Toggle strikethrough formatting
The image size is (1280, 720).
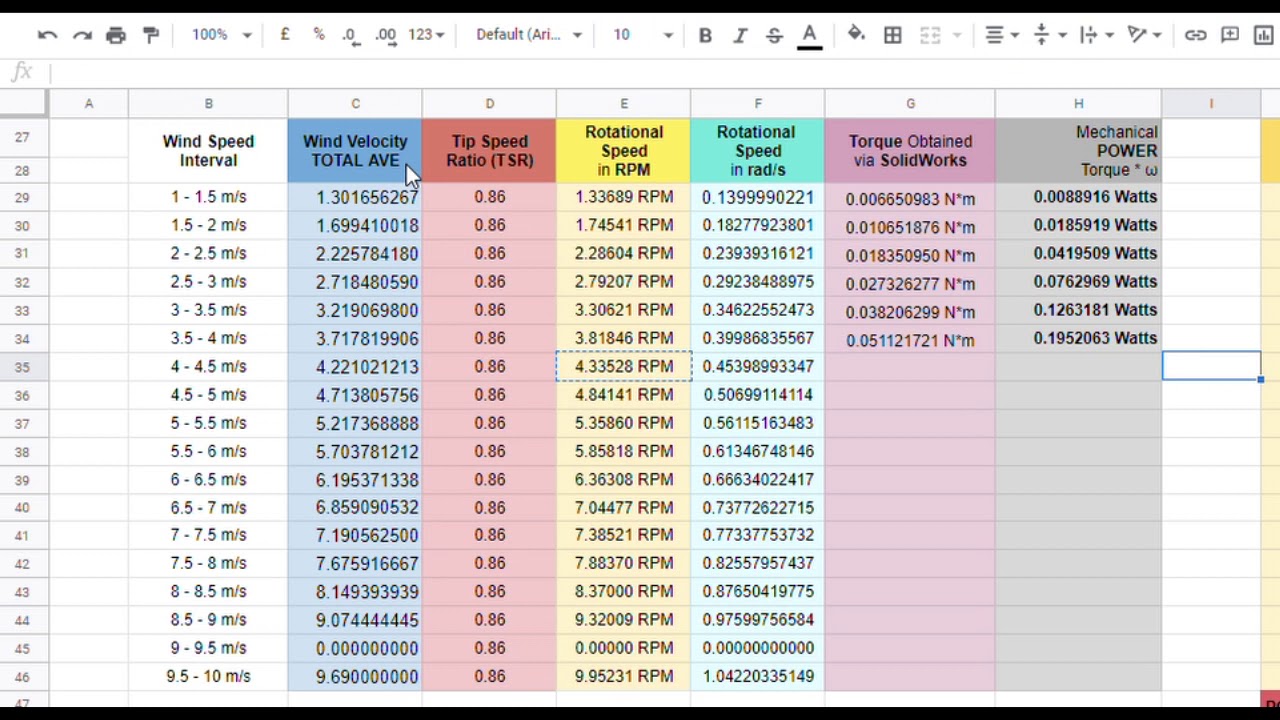pos(774,35)
